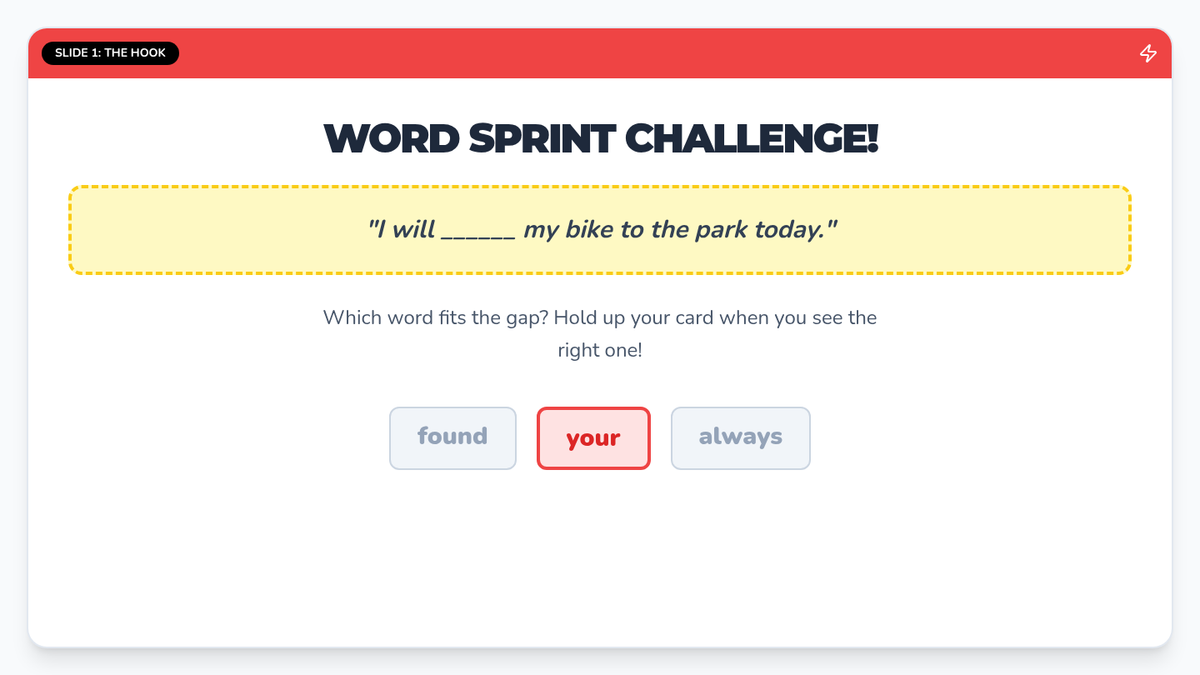Select the highlighted "your" word card
Viewport: 1200px width, 675px height.
click(593, 438)
